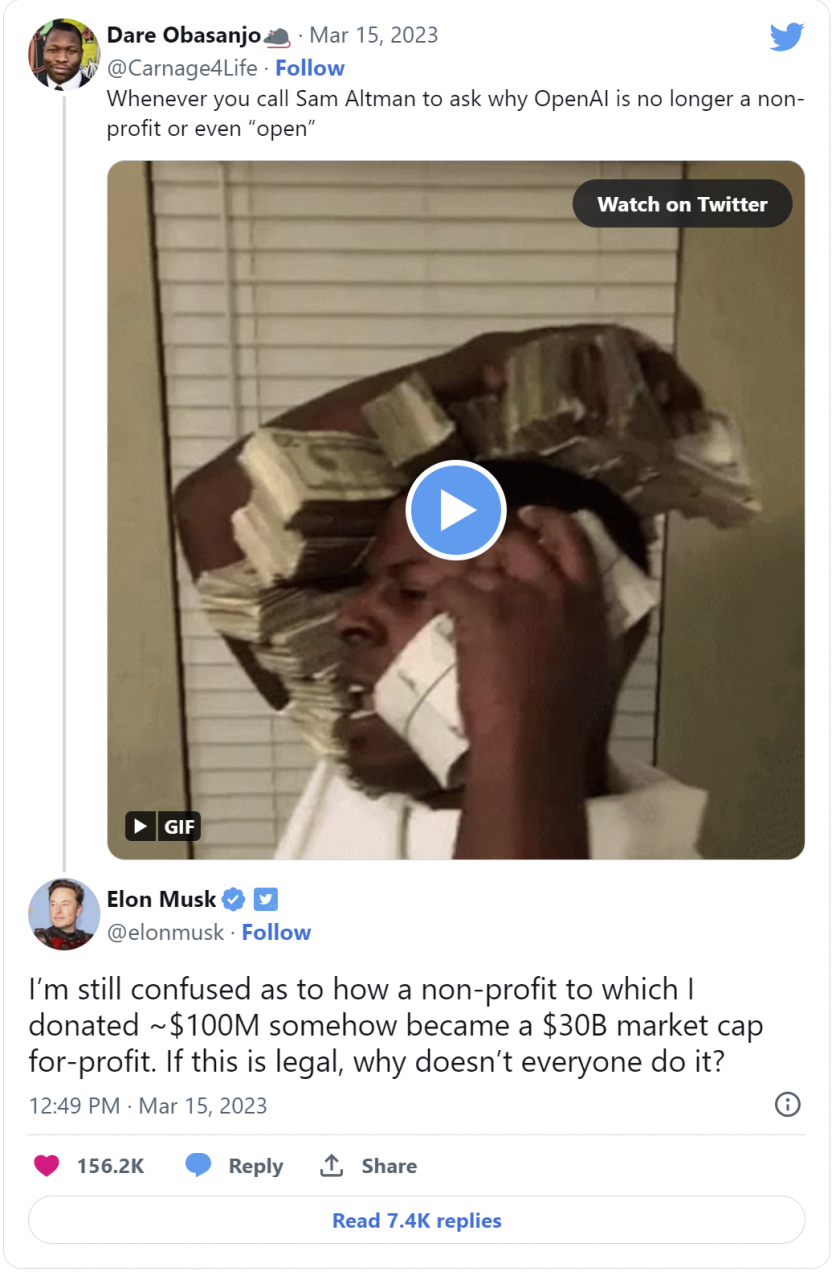Click the Mar 15, 2023 date on Dare's tweet
Screen dimensions: 836x1280
[373, 35]
